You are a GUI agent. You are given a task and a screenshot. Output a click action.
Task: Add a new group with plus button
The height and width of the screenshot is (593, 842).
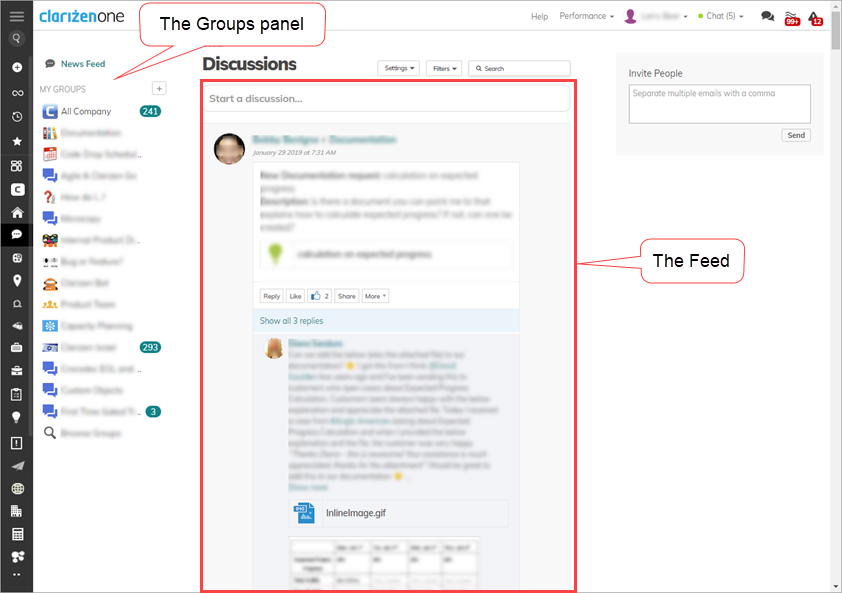pyautogui.click(x=159, y=89)
